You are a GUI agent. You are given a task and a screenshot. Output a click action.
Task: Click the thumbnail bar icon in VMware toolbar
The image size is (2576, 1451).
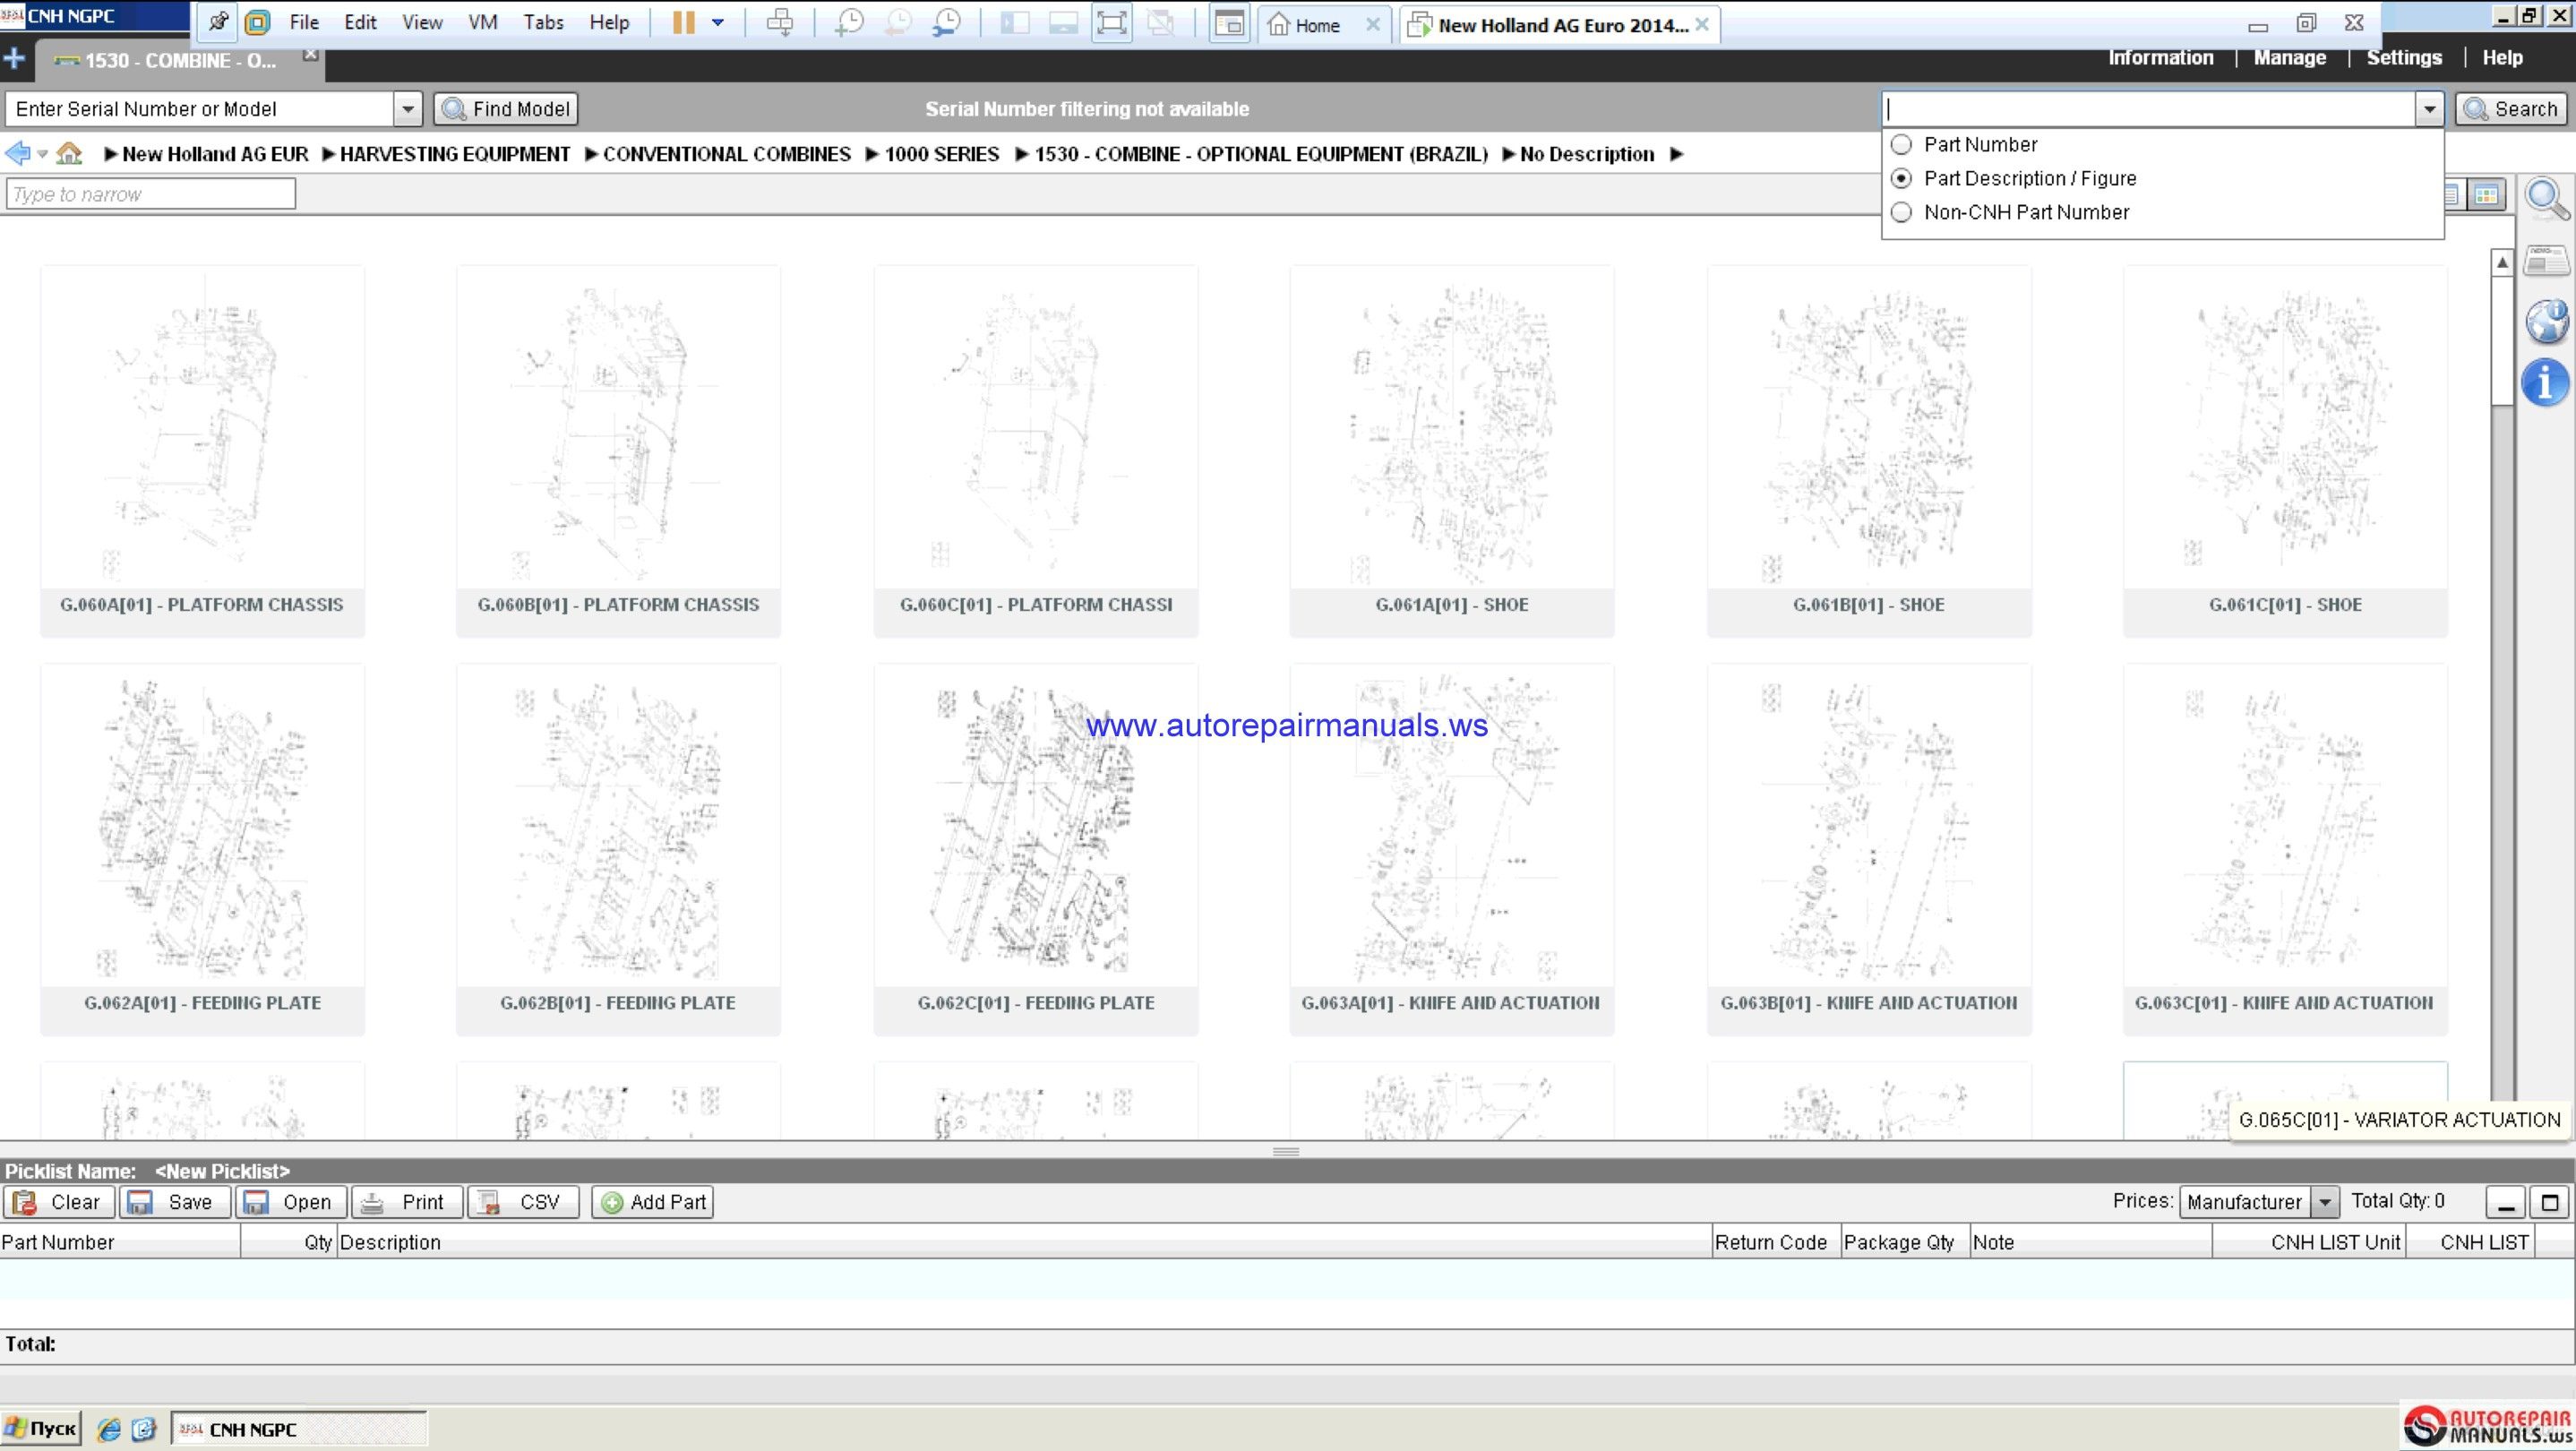coord(1063,22)
